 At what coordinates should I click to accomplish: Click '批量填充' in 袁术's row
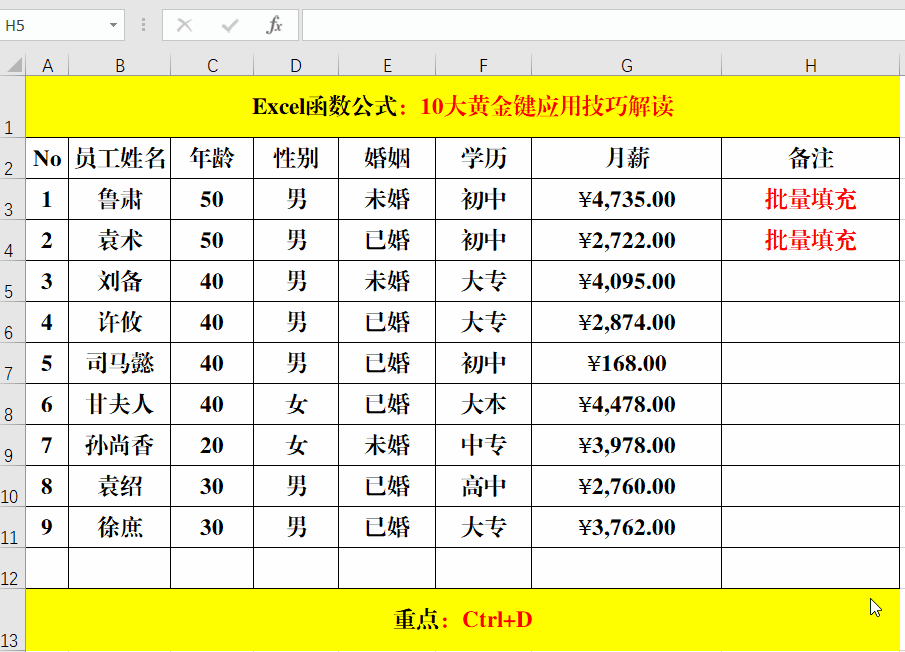coord(810,240)
